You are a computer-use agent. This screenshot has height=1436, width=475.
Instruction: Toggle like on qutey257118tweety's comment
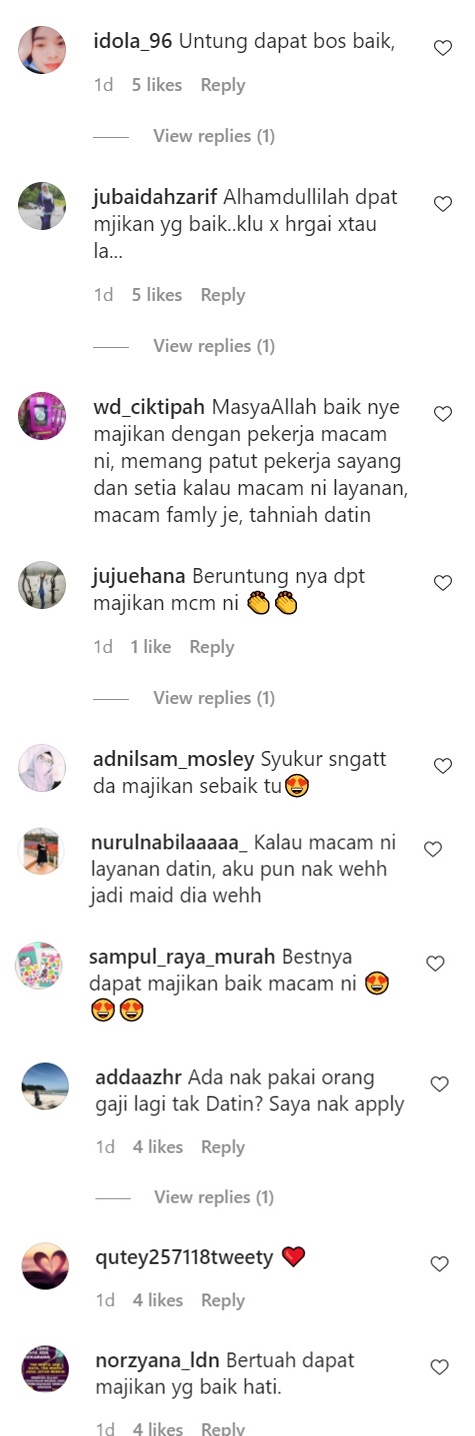[x=439, y=1264]
